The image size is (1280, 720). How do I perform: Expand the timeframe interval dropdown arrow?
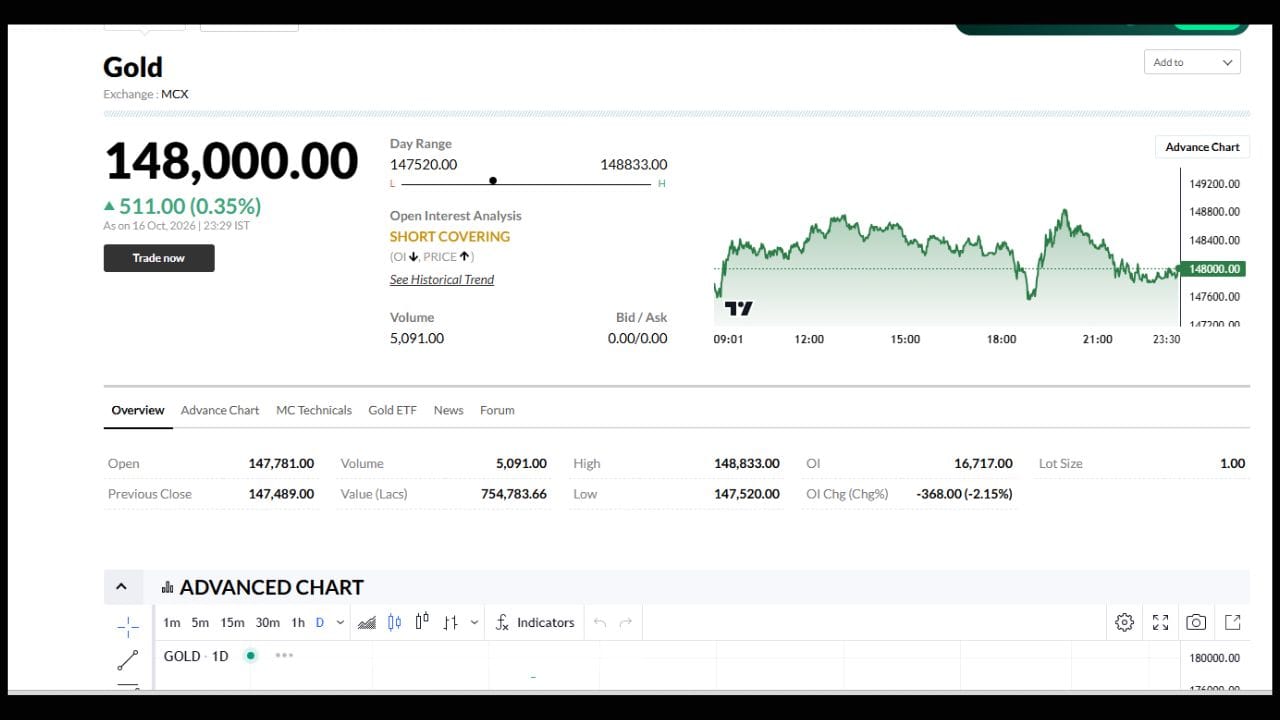pos(340,622)
